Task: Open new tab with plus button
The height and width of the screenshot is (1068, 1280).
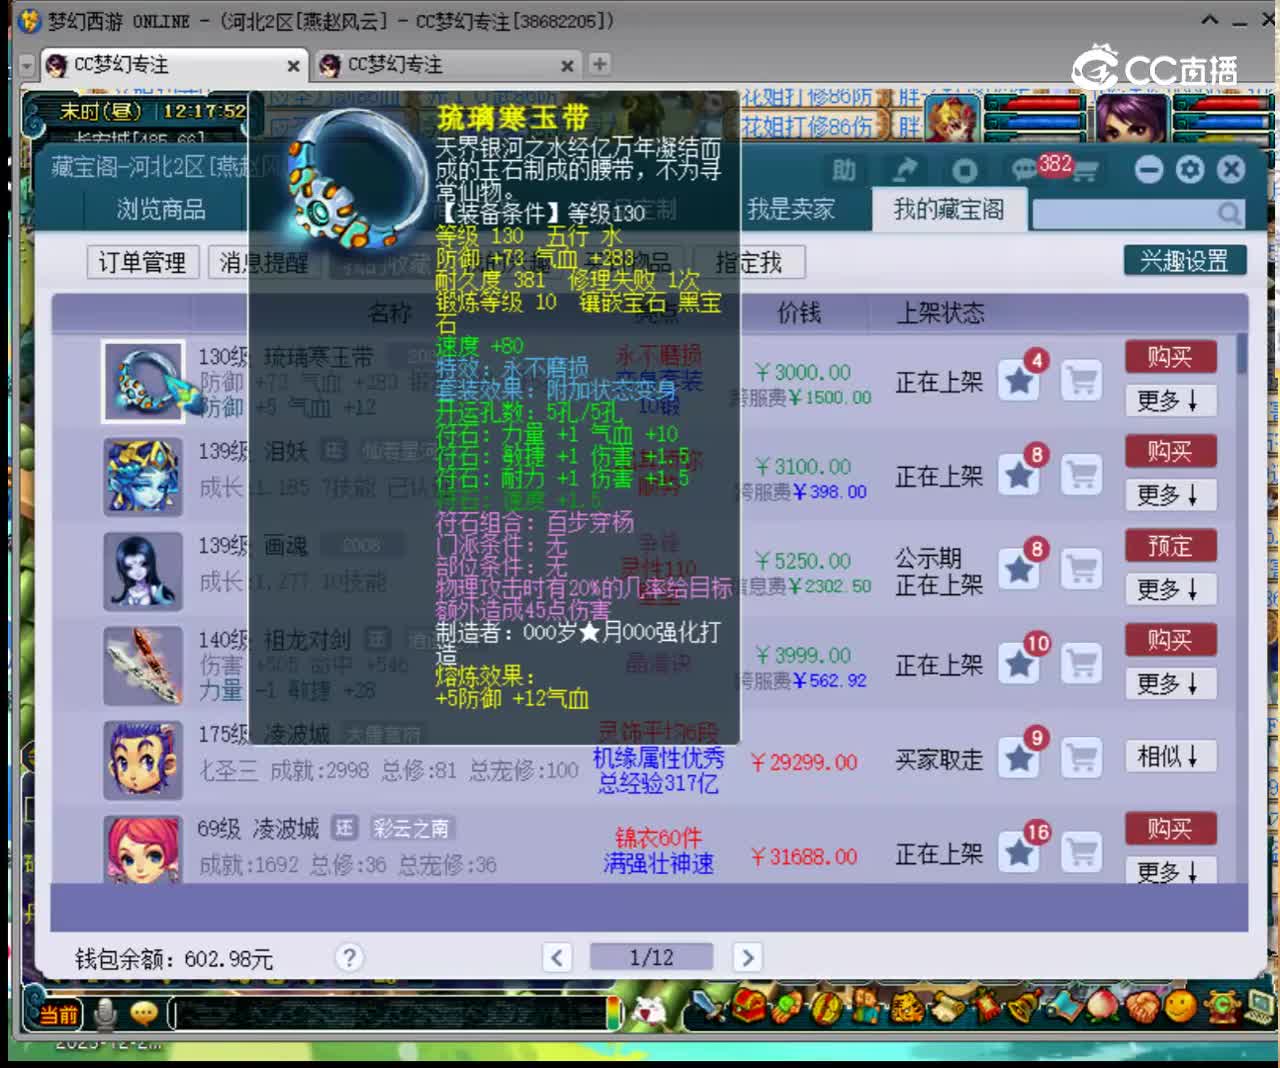Action: click(x=599, y=64)
